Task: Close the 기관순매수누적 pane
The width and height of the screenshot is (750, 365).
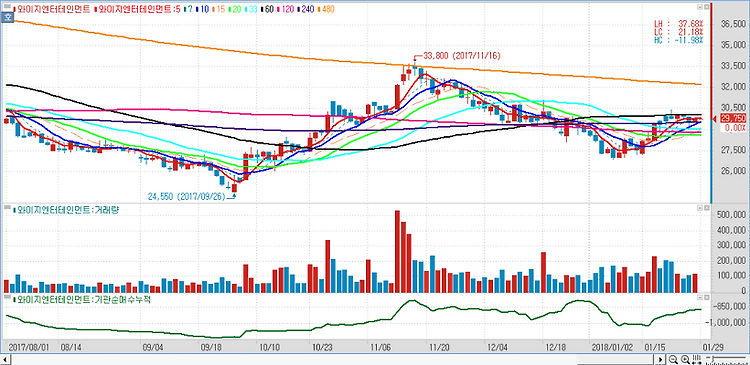Action: point(706,298)
